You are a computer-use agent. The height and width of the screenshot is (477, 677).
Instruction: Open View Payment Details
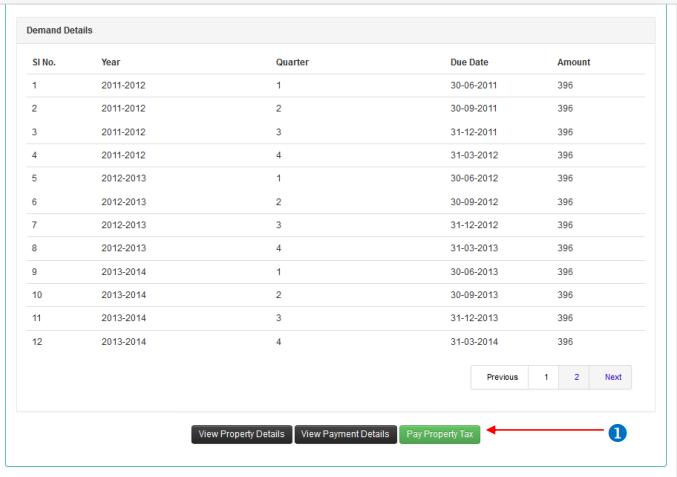[345, 434]
